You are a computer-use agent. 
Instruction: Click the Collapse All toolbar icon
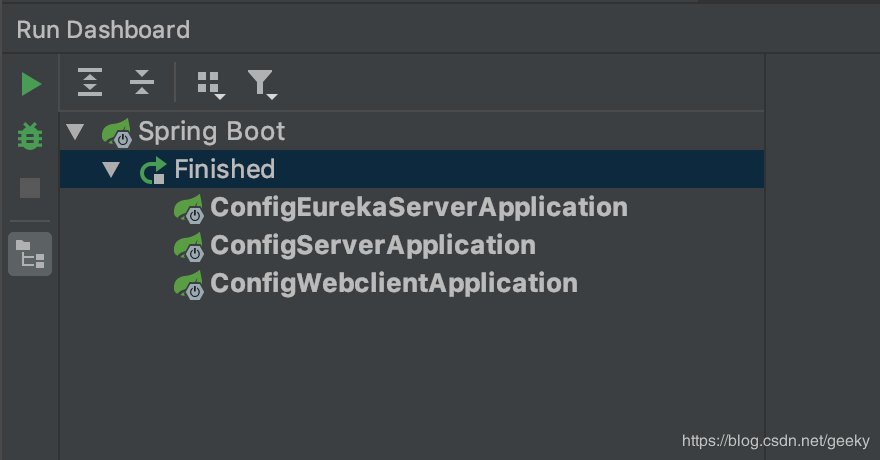coord(142,83)
